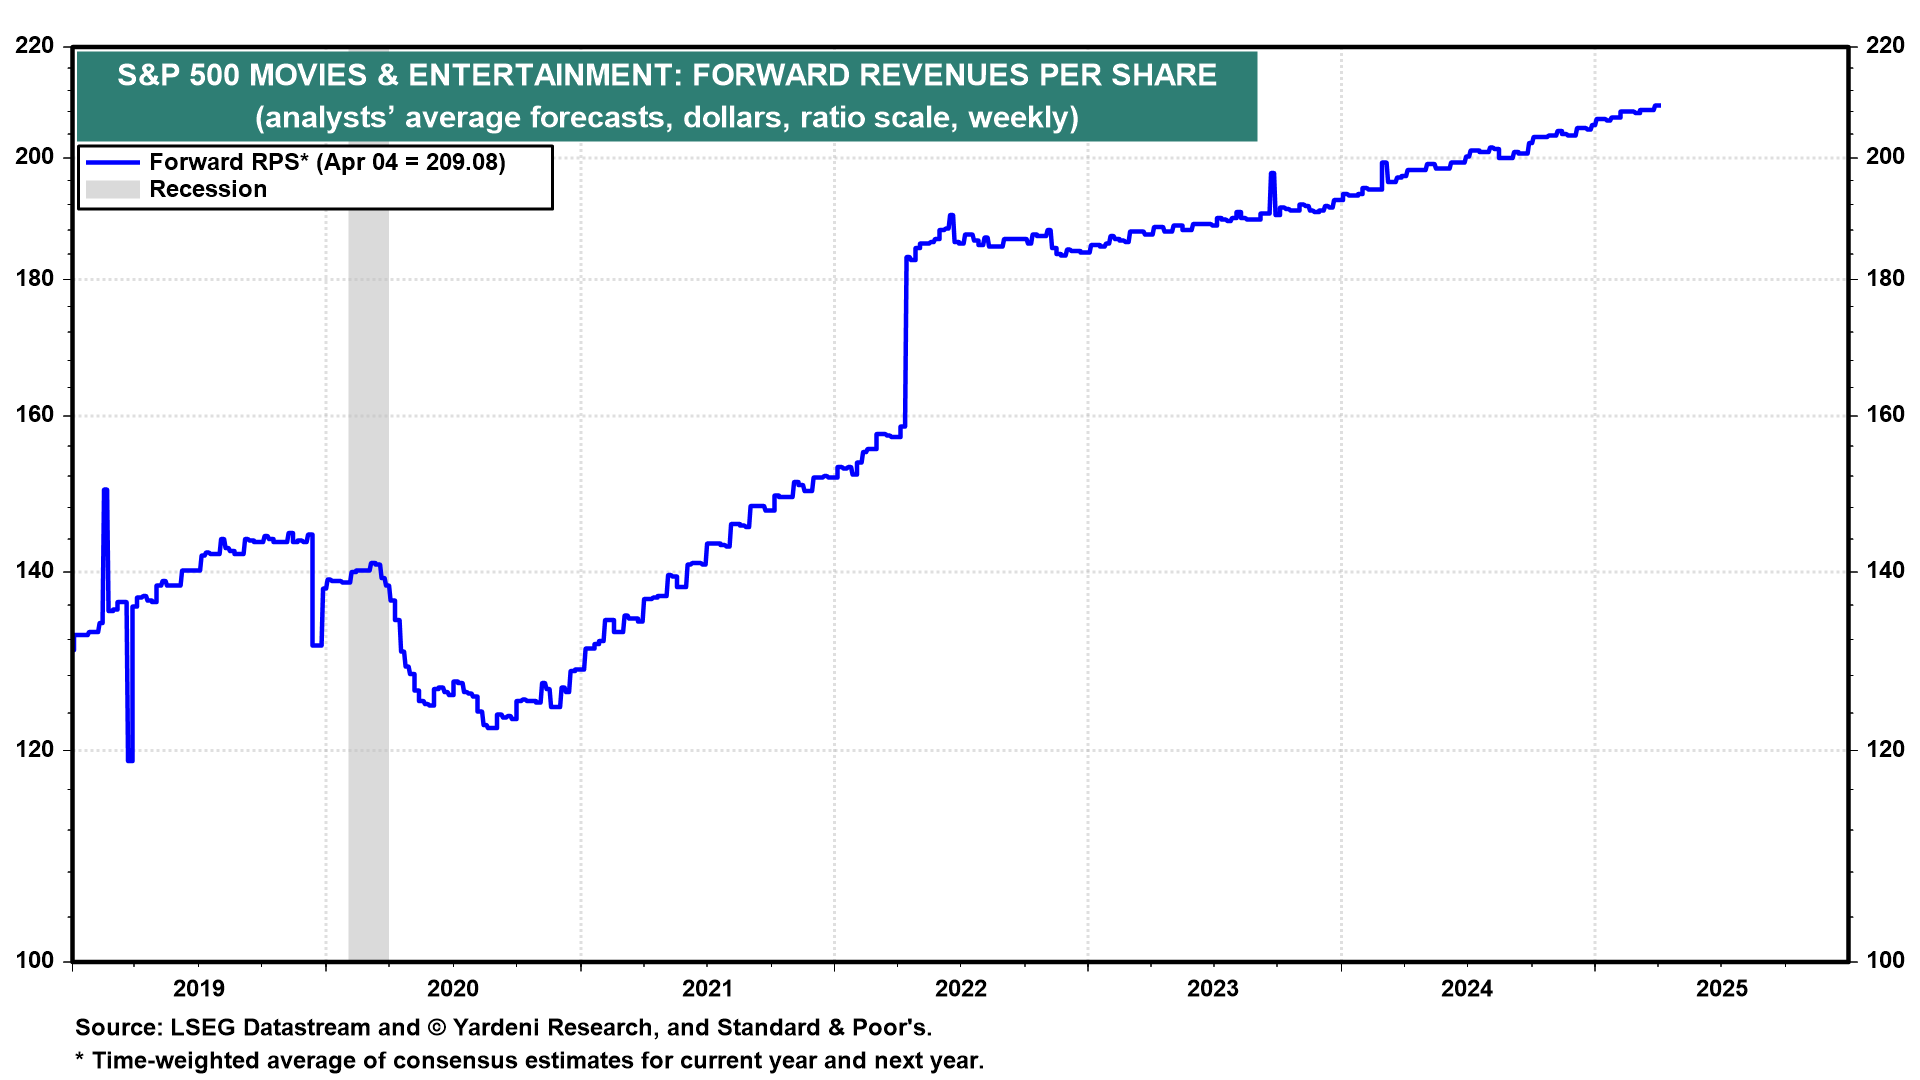Click the Forward RPS legend label
This screenshot has height=1080, width=1920.
pos(327,162)
